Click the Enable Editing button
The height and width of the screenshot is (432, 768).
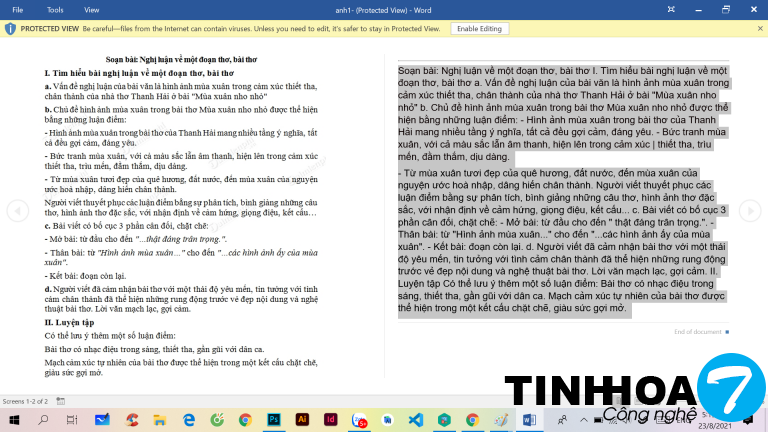[479, 28]
